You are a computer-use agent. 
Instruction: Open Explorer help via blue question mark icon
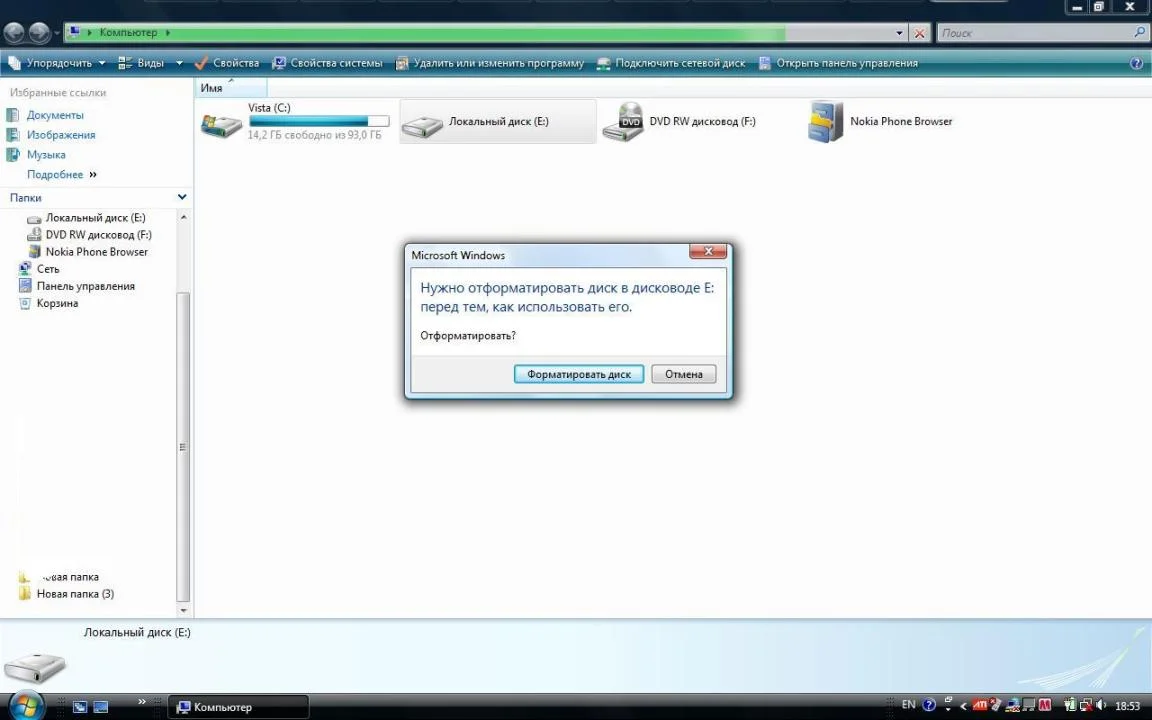click(x=1137, y=63)
